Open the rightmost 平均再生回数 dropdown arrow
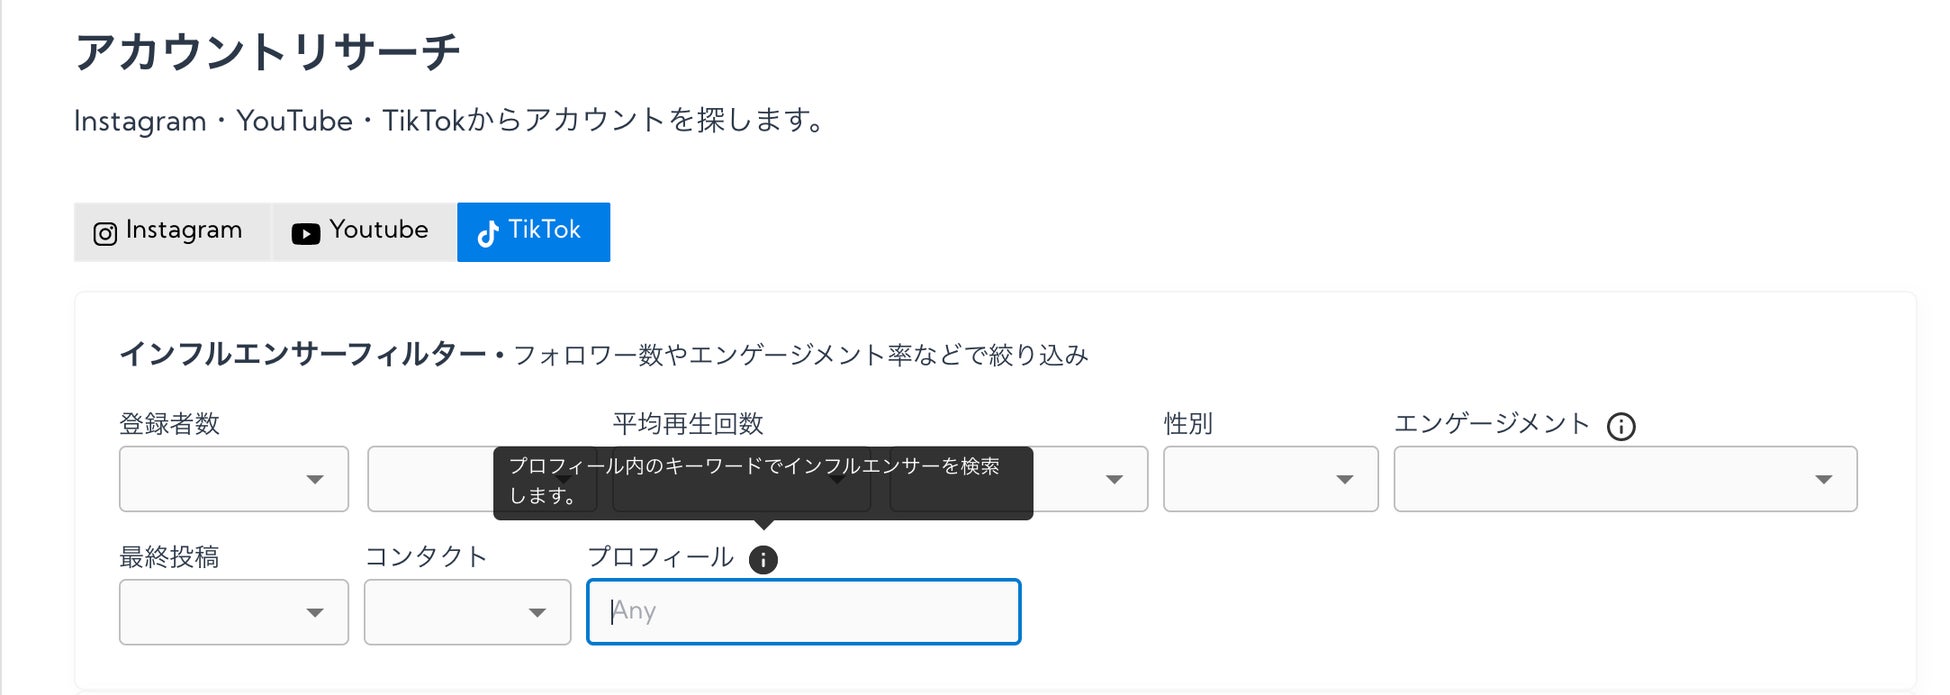The image size is (1950, 695). point(1114,479)
